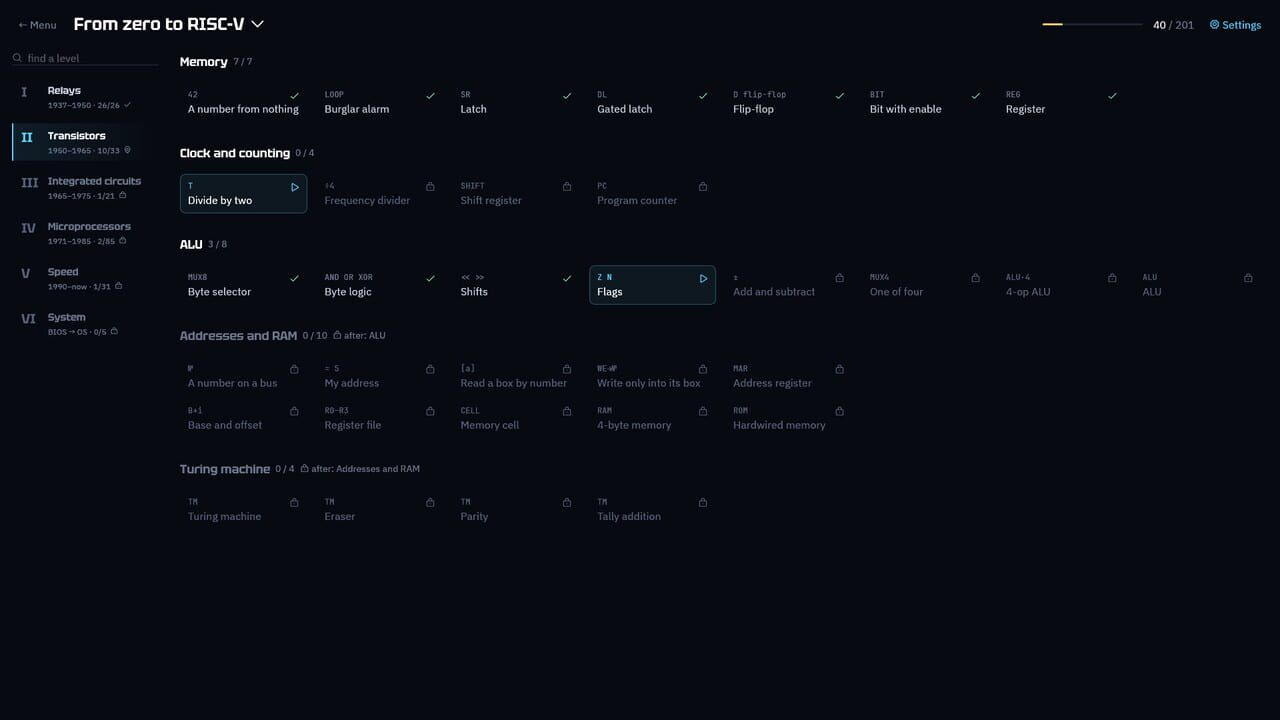Click the lock icon on Hardwired memory
Viewport: 1280px width, 720px height.
click(839, 411)
